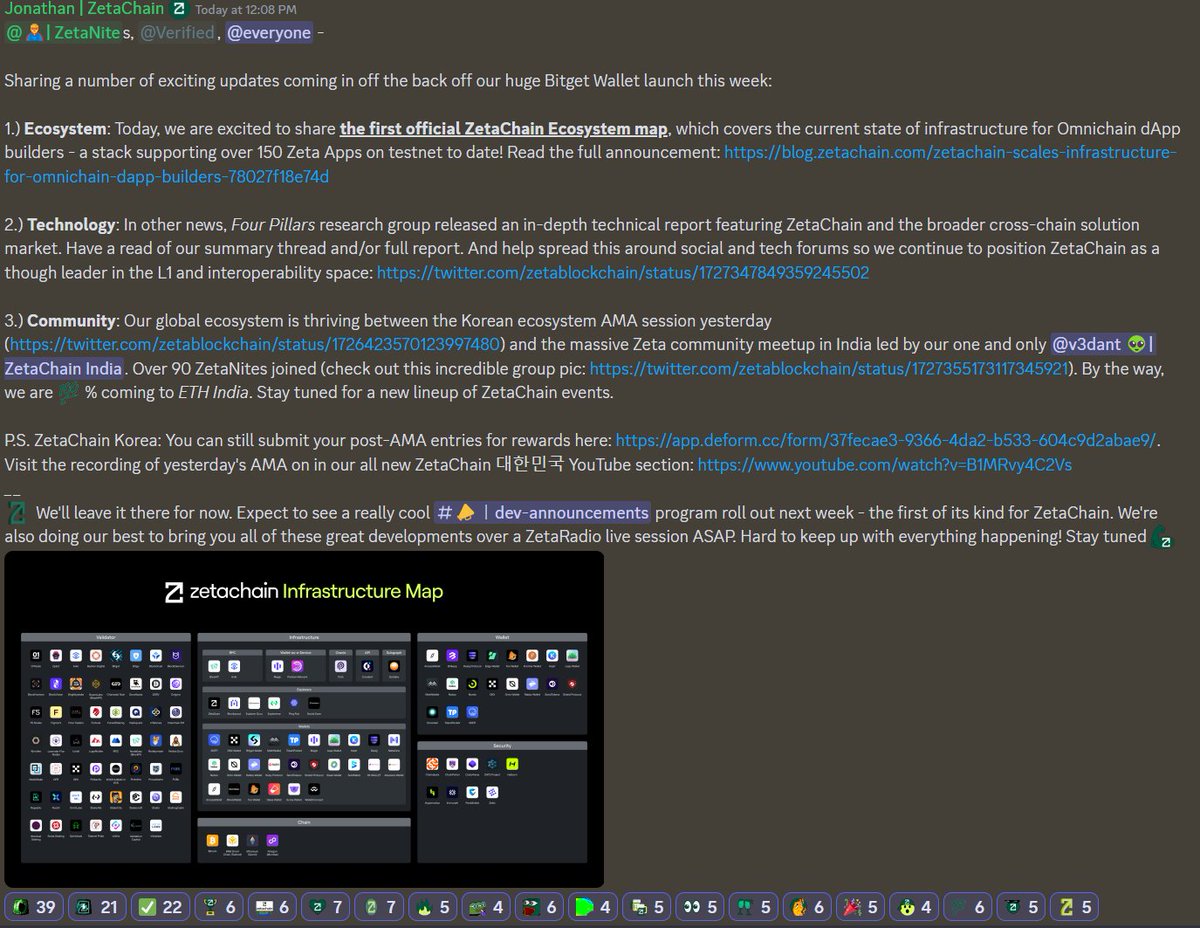Toggle the Zeta lightning reaction with 21

tap(98, 907)
